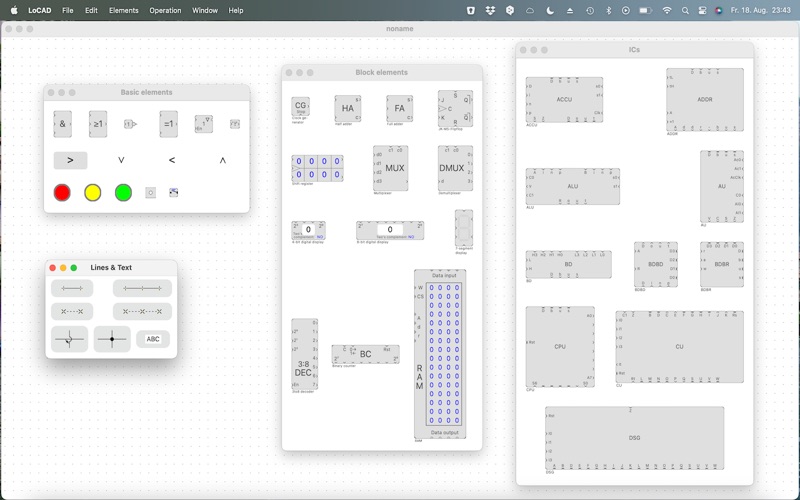This screenshot has height=500, width=800.
Task: Pick the MUX multiplexer block
Action: 391,168
